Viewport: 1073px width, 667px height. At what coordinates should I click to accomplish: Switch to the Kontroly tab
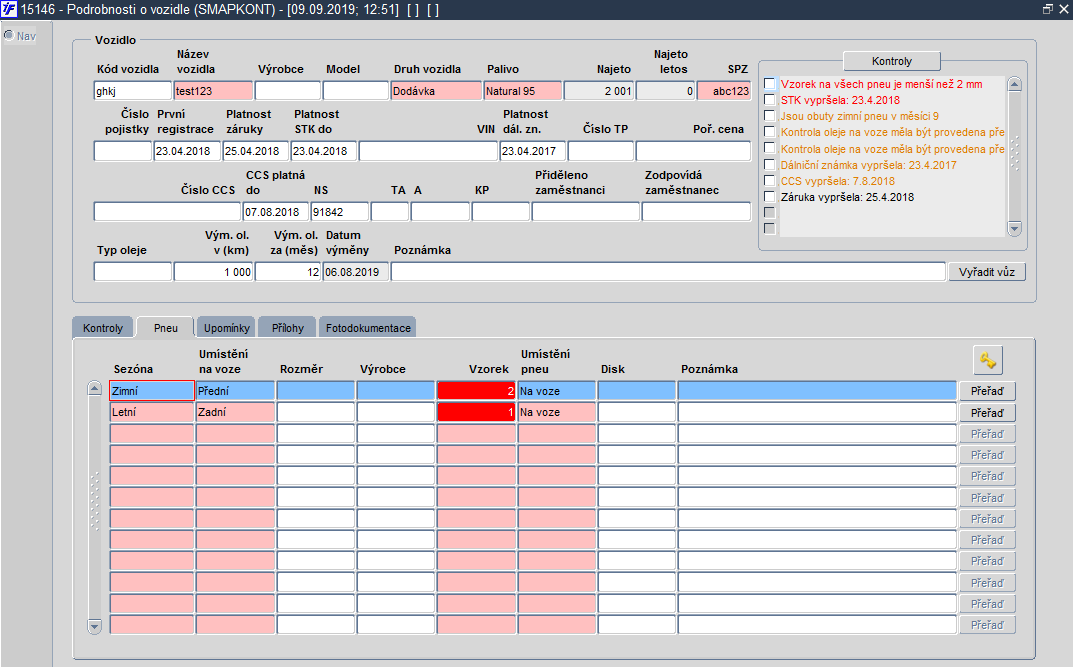[x=103, y=328]
